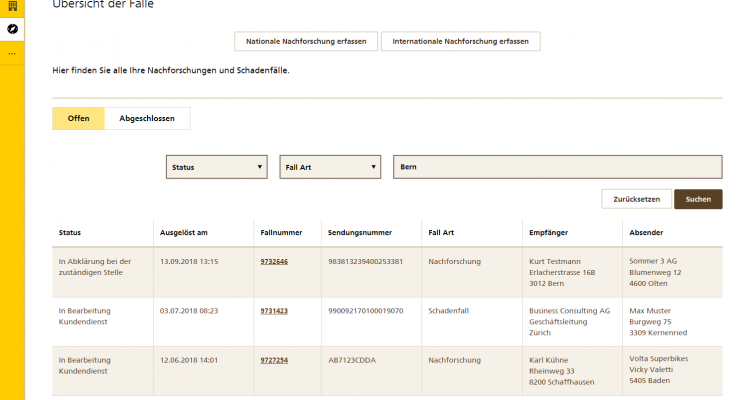Image resolution: width=750 pixels, height=400 pixels.
Task: Click Nachforschung cell in row 9732646
Action: click(454, 261)
